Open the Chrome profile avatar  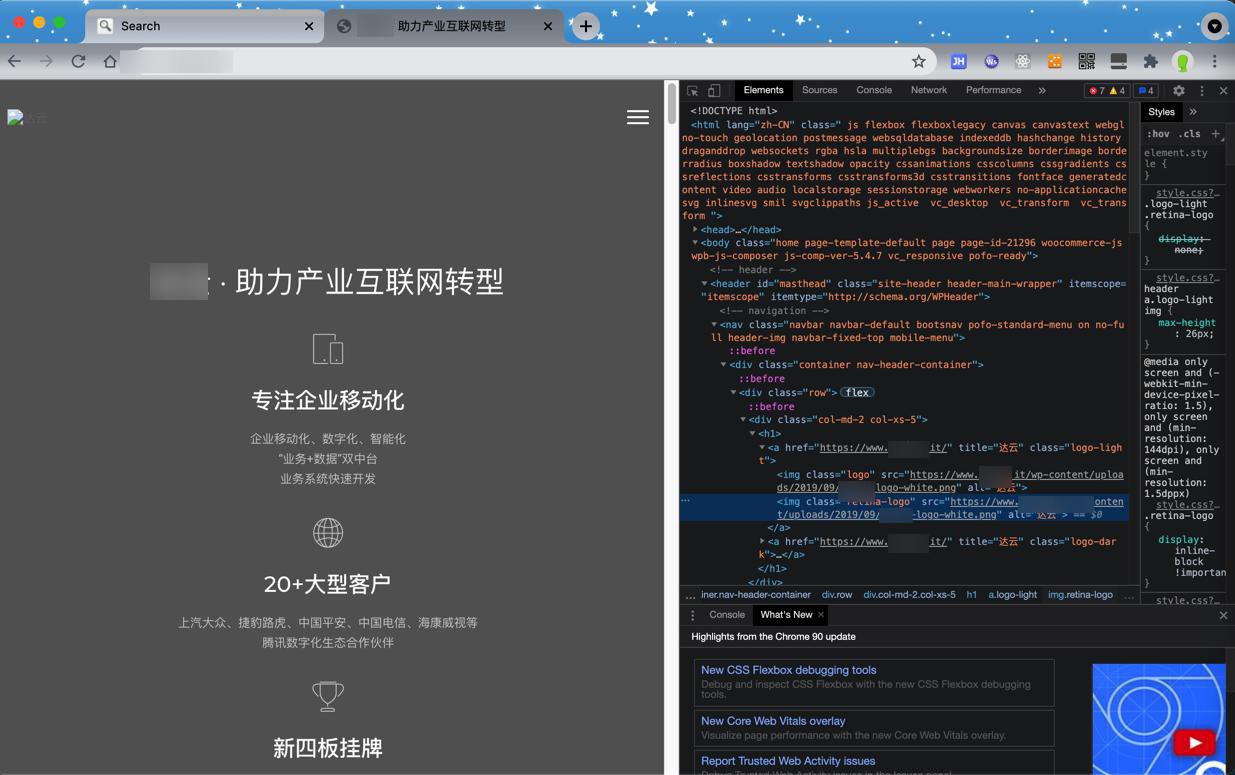click(x=1182, y=61)
